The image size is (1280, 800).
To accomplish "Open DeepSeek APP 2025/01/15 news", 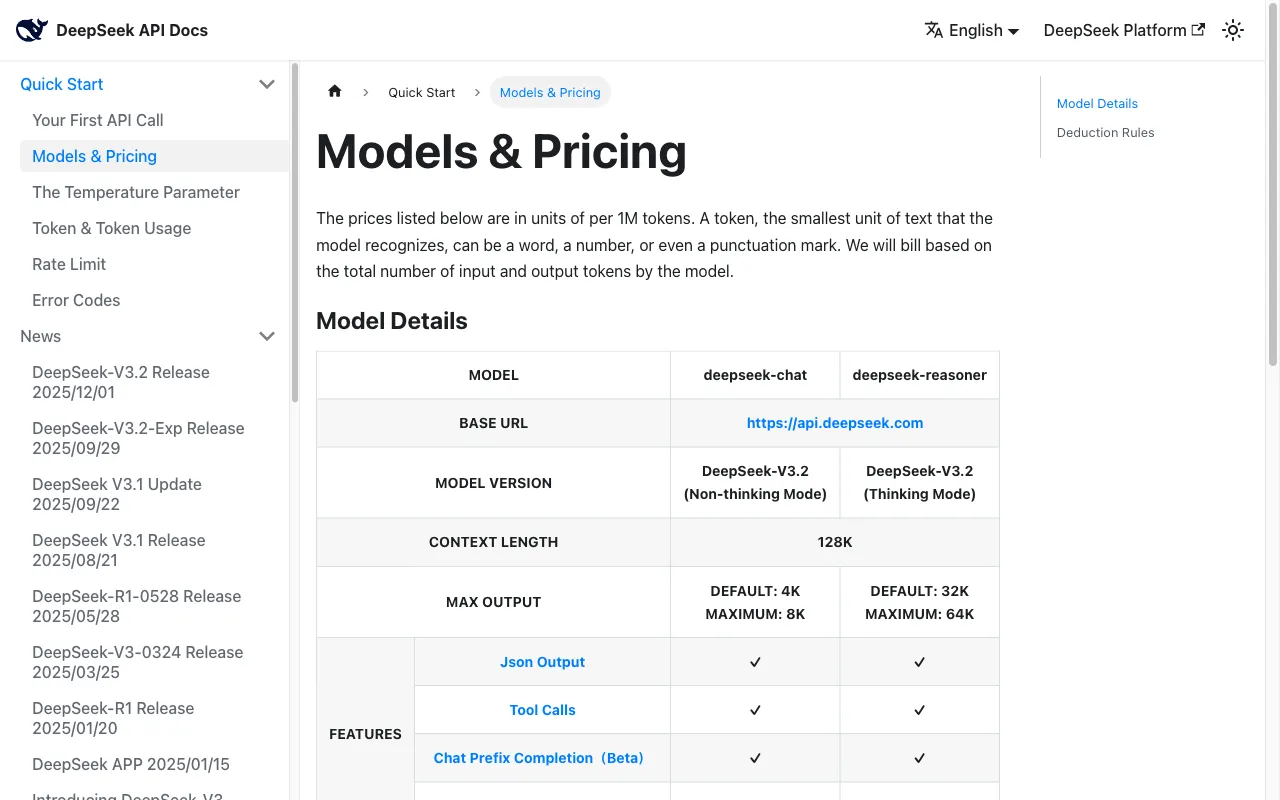I will (x=131, y=764).
